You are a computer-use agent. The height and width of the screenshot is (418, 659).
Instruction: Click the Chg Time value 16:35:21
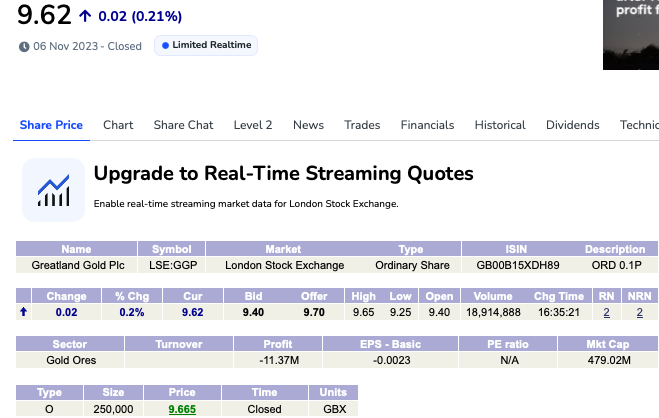[559, 313]
